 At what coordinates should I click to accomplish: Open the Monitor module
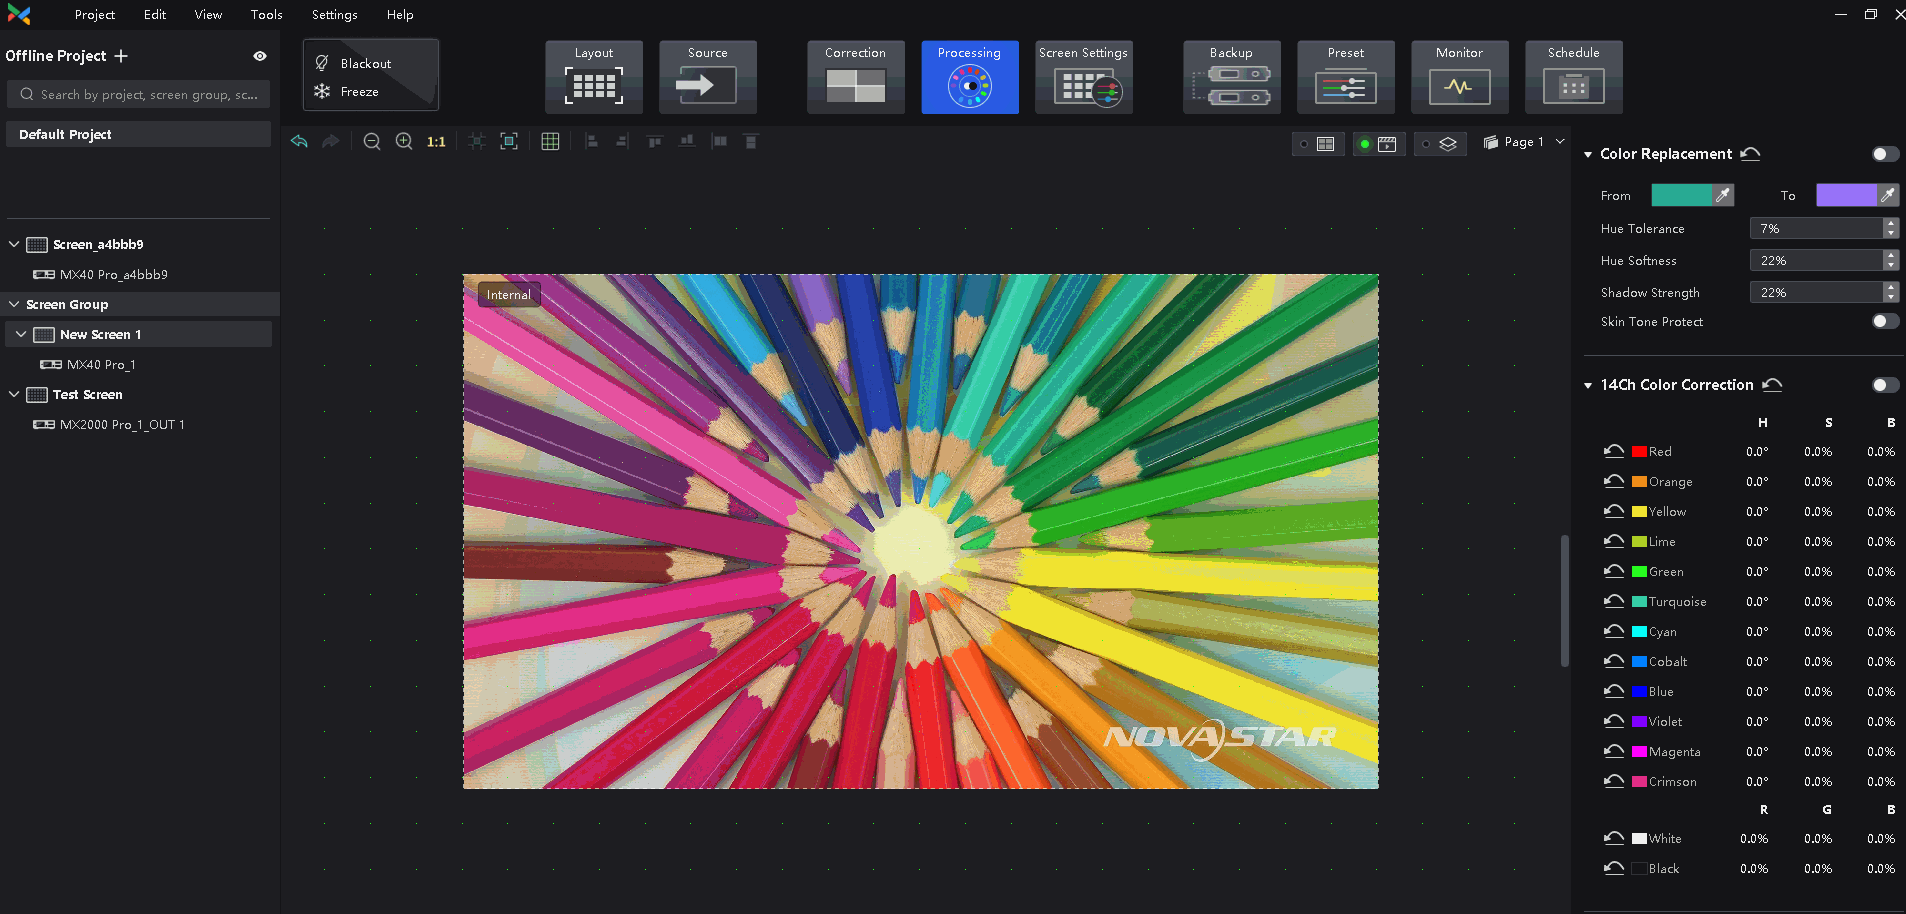click(1459, 77)
